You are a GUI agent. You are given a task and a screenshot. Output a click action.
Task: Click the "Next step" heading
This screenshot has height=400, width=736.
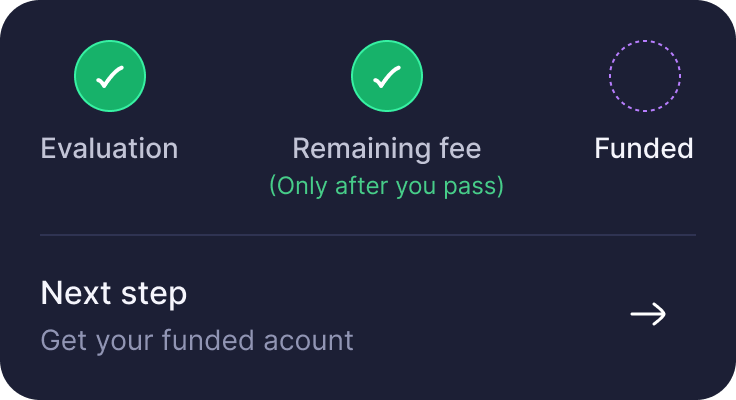pyautogui.click(x=114, y=294)
